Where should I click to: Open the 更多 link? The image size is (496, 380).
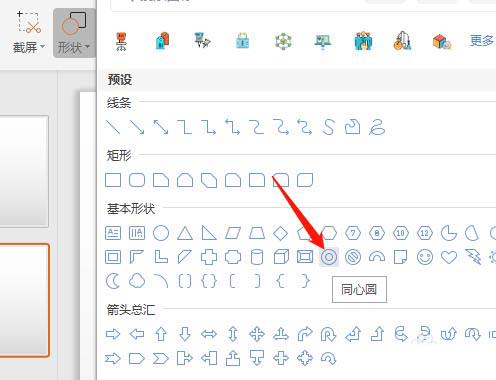click(481, 41)
